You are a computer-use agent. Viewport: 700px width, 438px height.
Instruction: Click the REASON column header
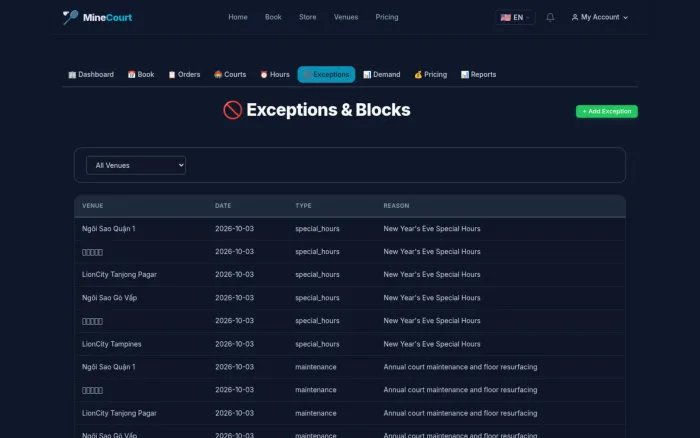coord(396,206)
